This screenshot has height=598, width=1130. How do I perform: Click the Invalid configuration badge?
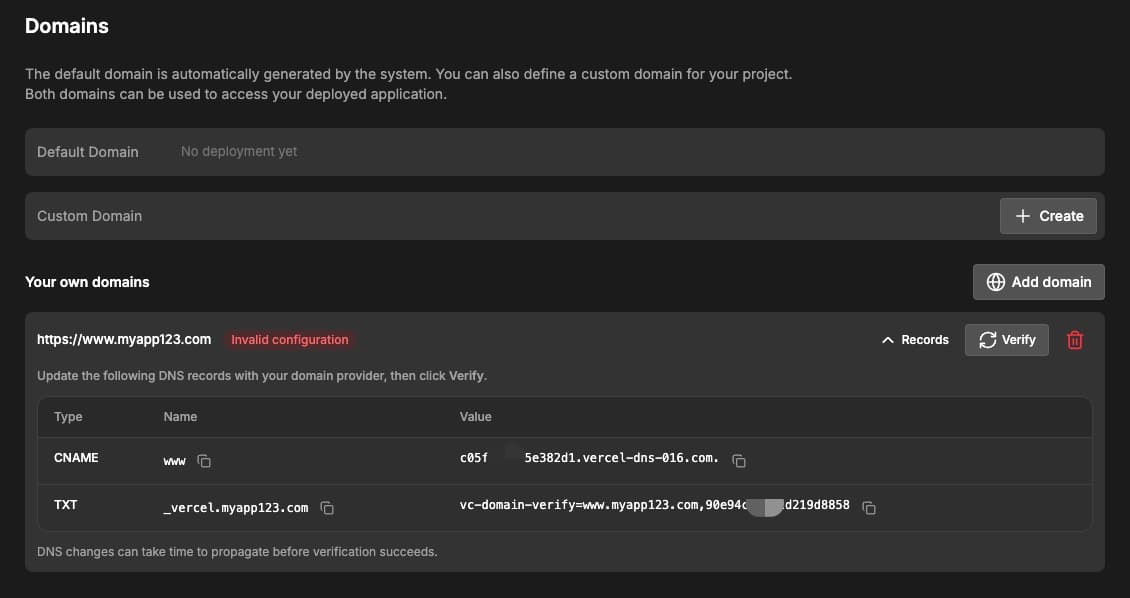click(290, 339)
